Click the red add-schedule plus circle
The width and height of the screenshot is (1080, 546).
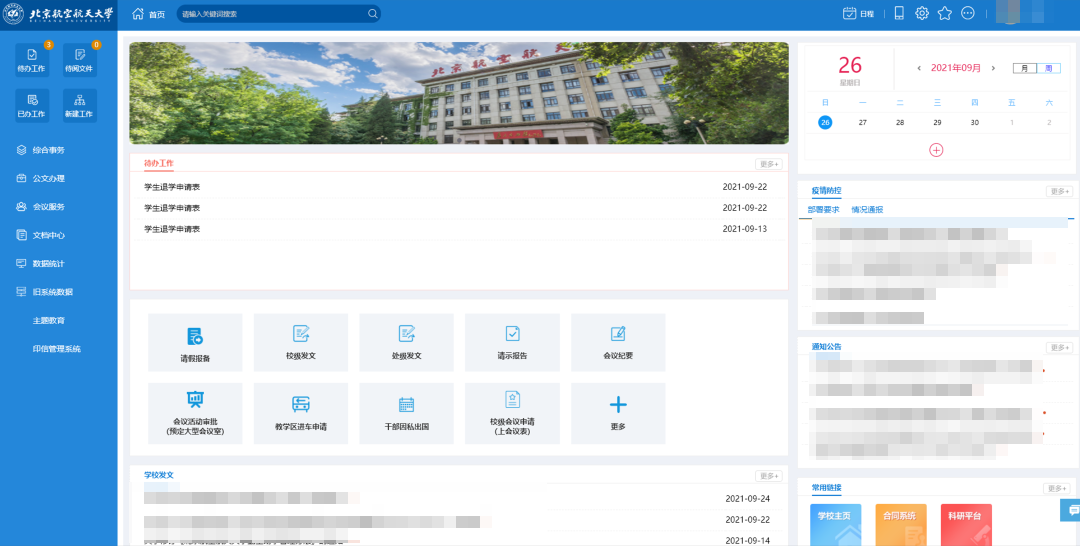pyautogui.click(x=936, y=150)
